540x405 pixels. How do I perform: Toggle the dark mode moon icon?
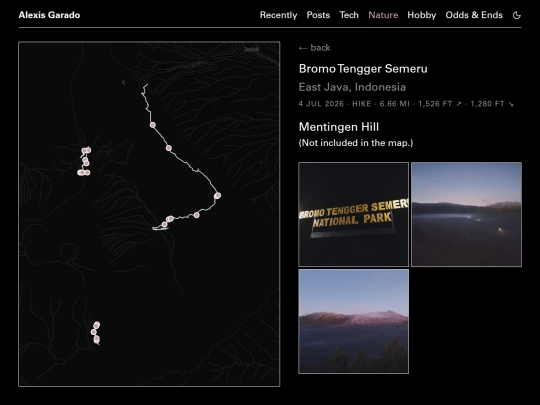tap(517, 15)
